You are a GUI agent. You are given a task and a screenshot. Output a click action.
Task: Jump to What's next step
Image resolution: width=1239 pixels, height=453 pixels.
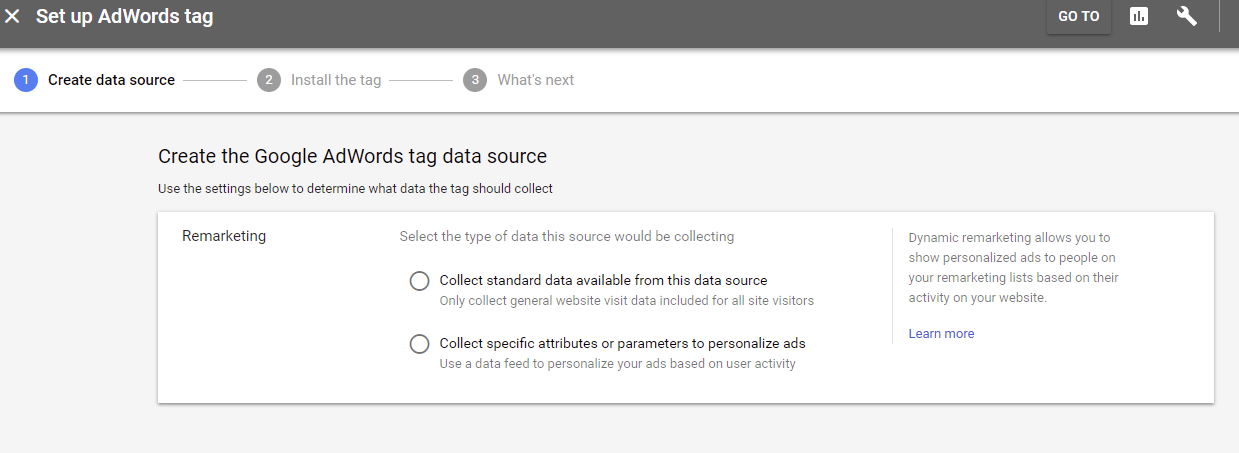pyautogui.click(x=536, y=80)
